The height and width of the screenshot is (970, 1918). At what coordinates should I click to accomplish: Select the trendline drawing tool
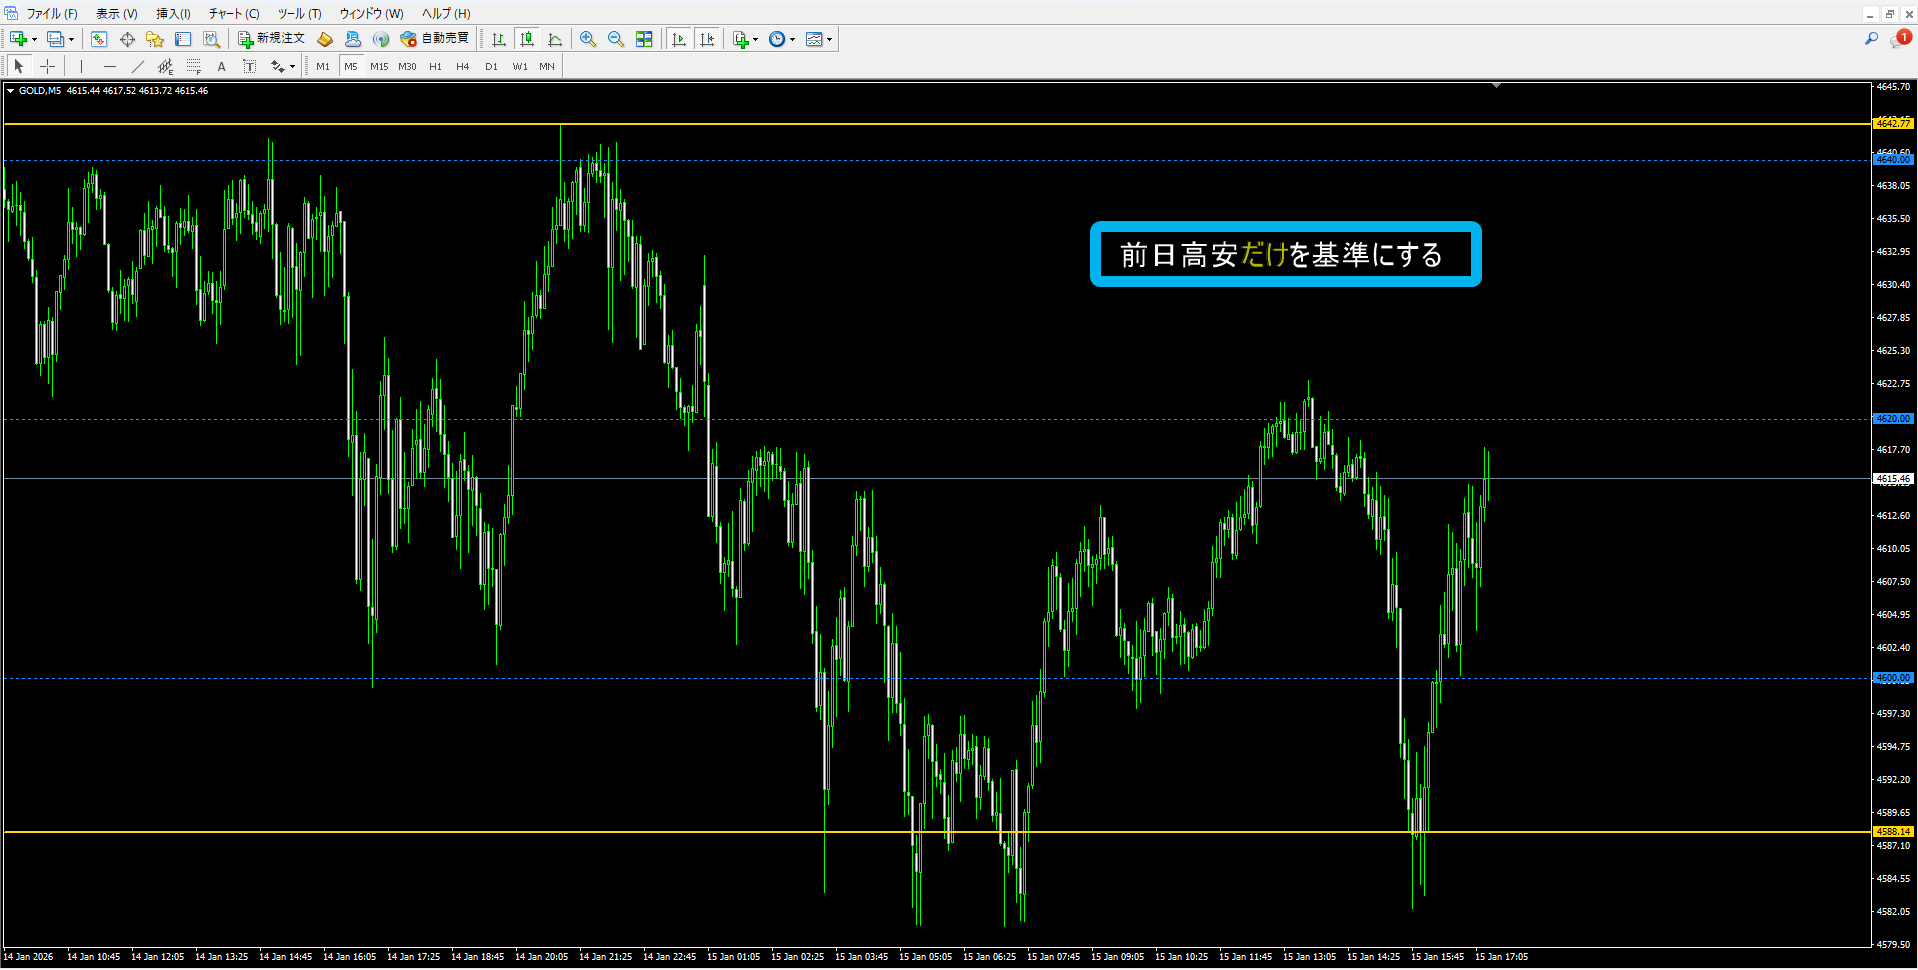click(x=138, y=66)
